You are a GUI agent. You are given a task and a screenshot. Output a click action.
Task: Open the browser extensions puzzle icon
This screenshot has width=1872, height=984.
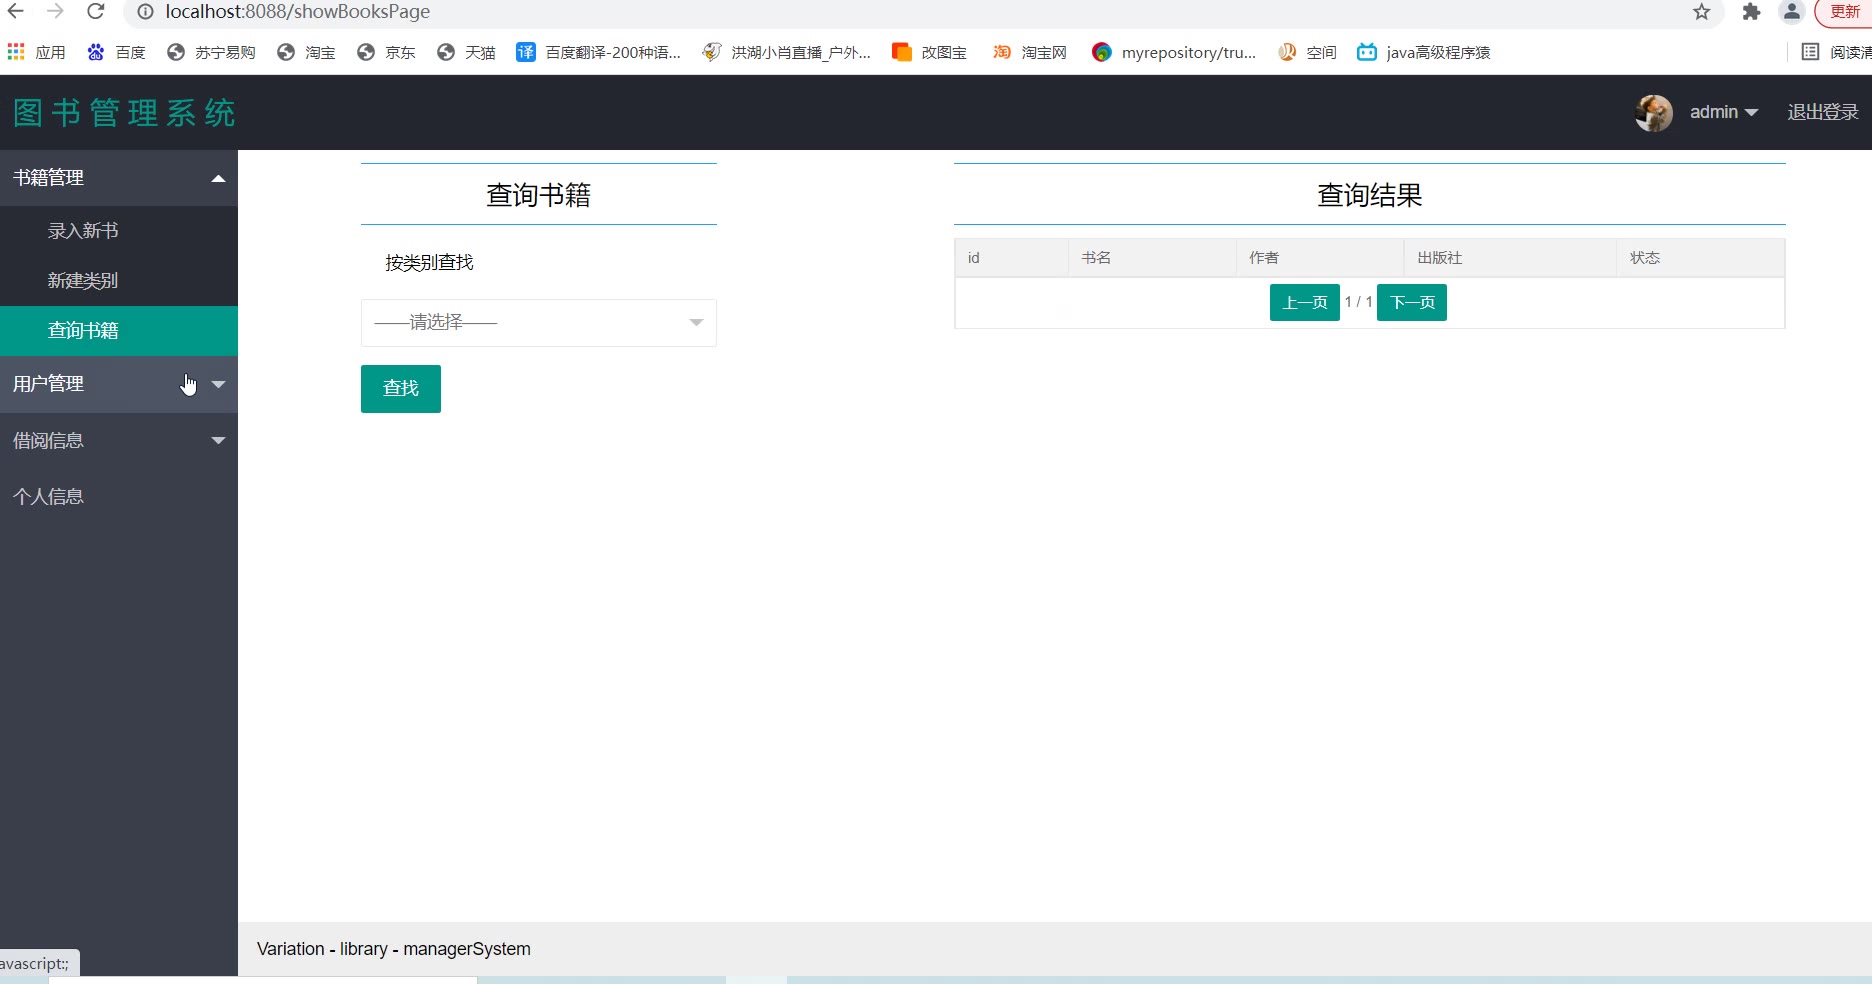coord(1751,12)
